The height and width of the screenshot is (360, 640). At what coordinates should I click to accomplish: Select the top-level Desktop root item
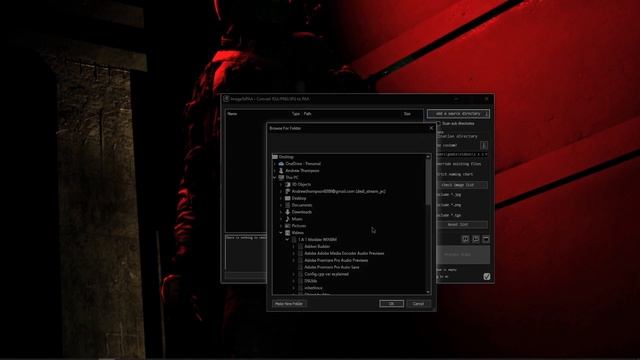tap(286, 157)
